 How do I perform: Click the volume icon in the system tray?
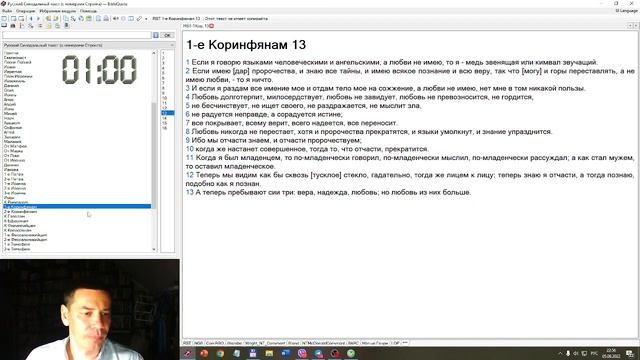576,353
